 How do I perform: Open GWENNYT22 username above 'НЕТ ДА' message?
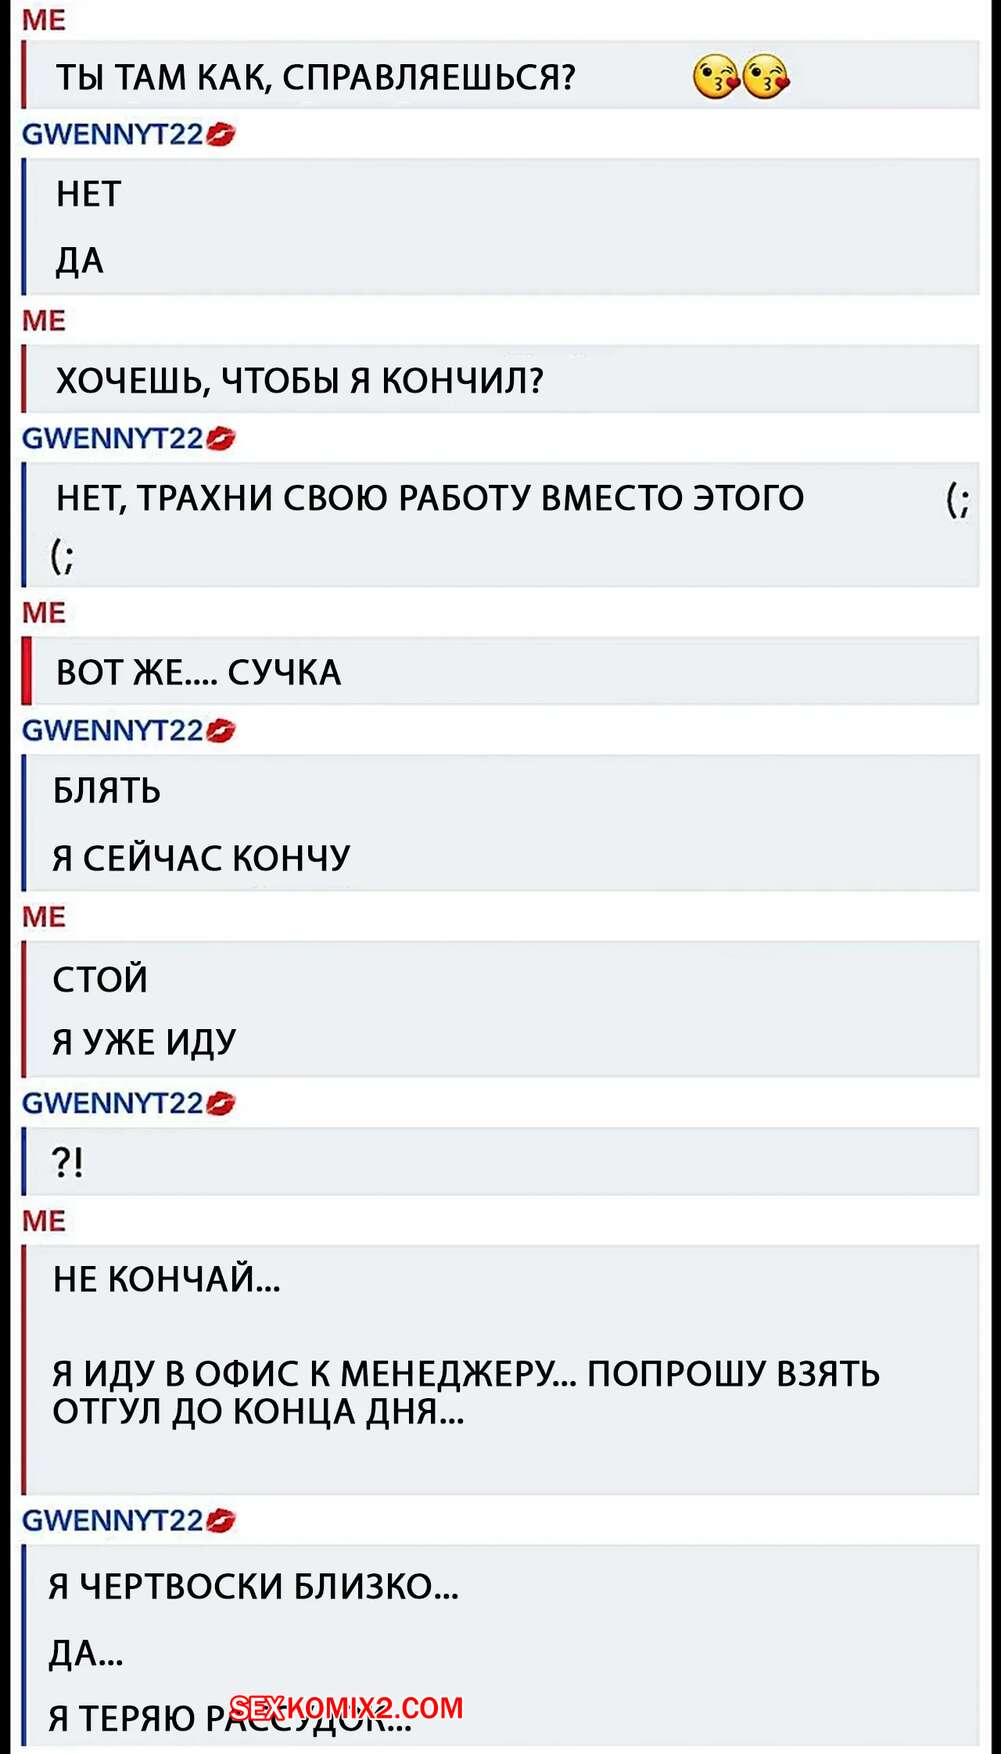[x=113, y=135]
